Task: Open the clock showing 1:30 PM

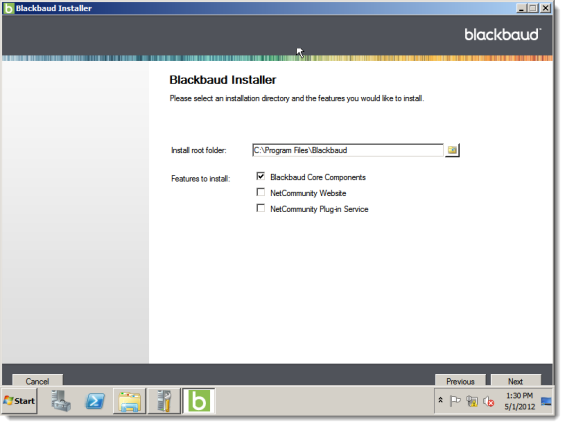Action: click(519, 401)
